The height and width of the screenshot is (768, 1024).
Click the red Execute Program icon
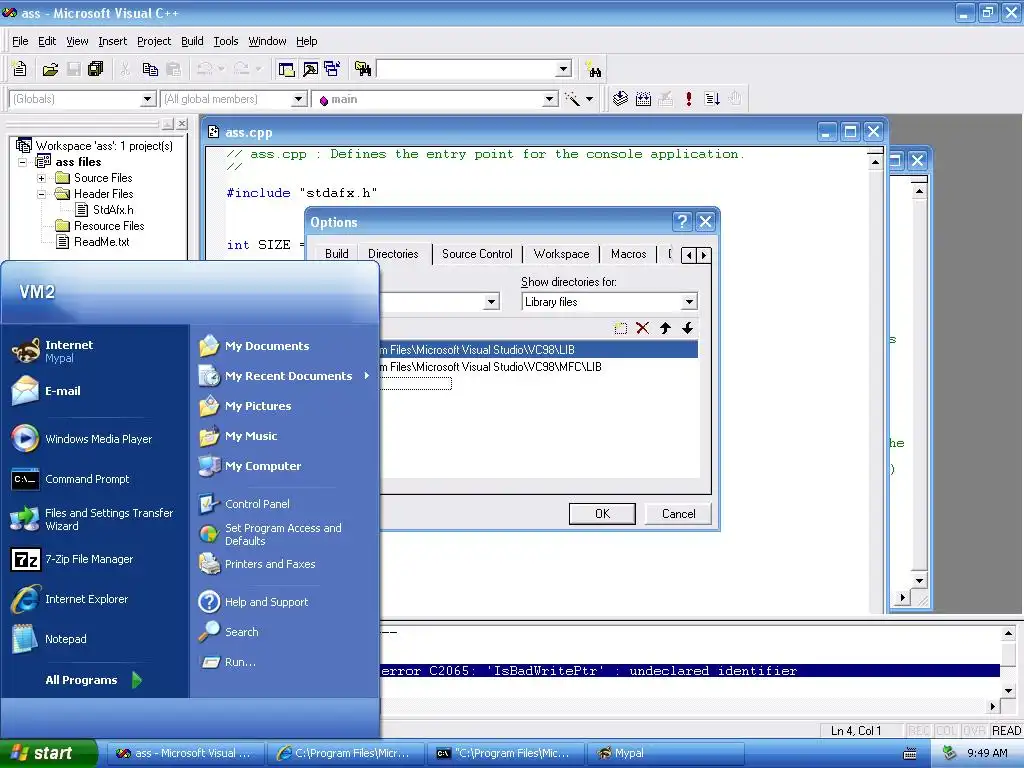688,99
